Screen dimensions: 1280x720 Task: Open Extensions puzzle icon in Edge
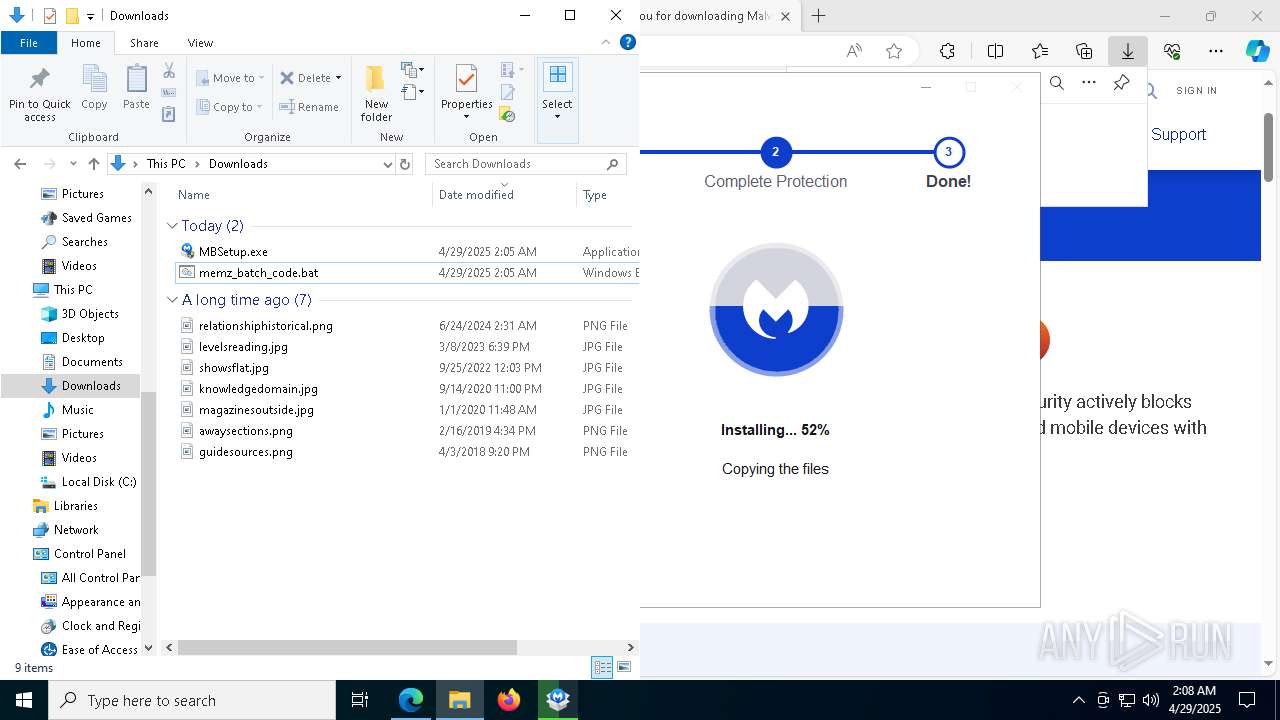[947, 51]
